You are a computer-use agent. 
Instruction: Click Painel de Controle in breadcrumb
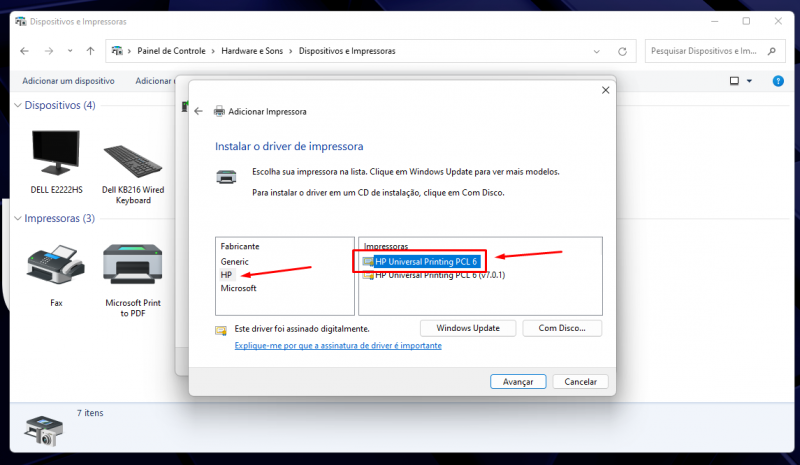click(x=171, y=51)
